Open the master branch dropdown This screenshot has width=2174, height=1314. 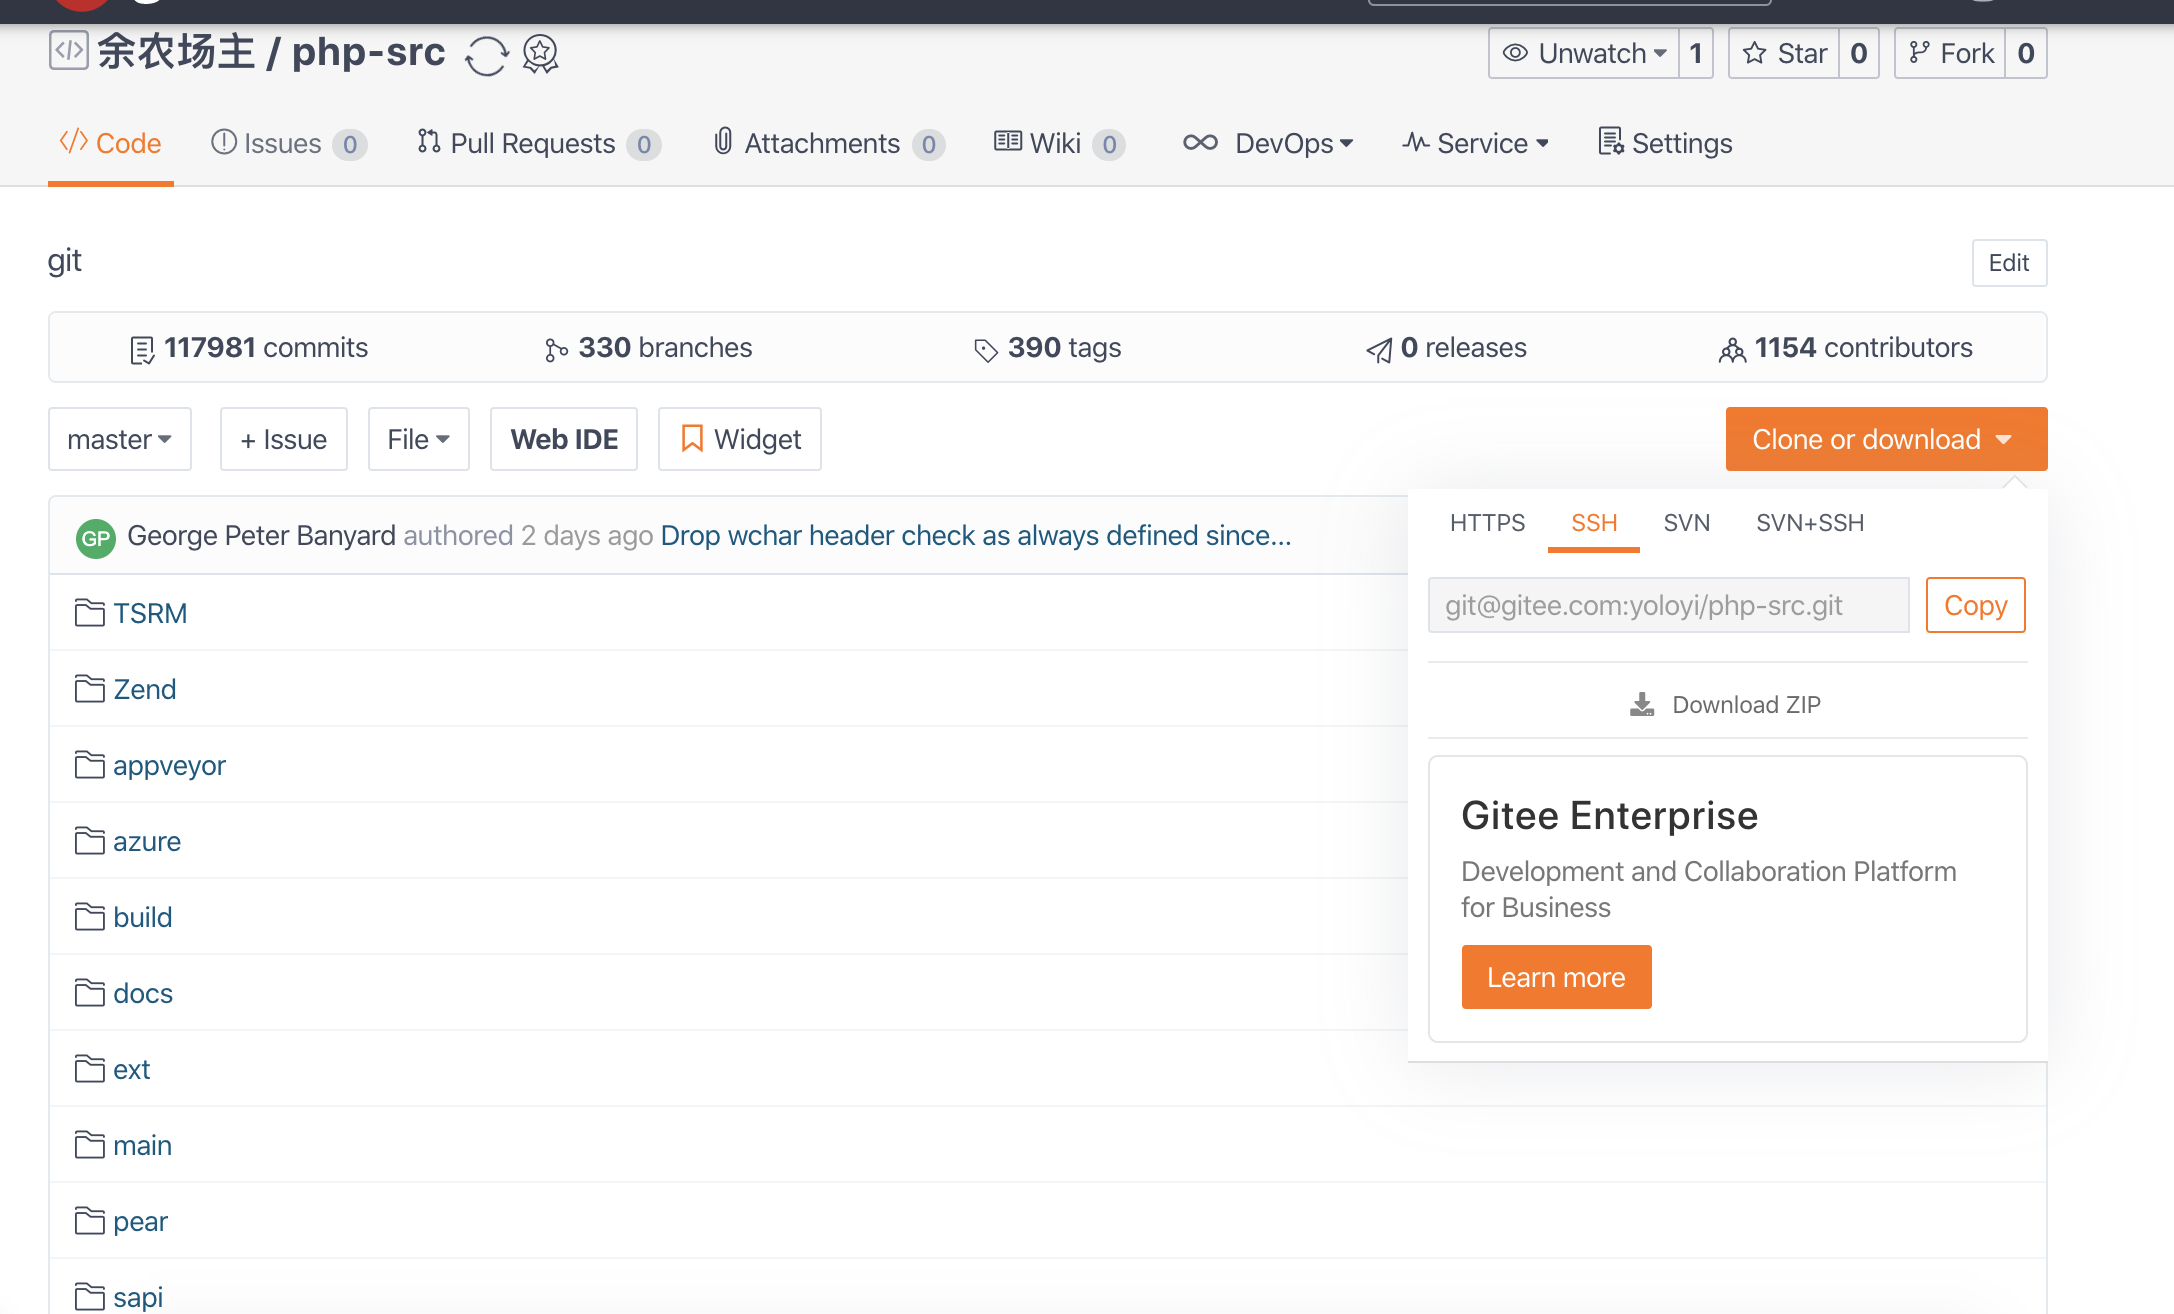pos(120,439)
